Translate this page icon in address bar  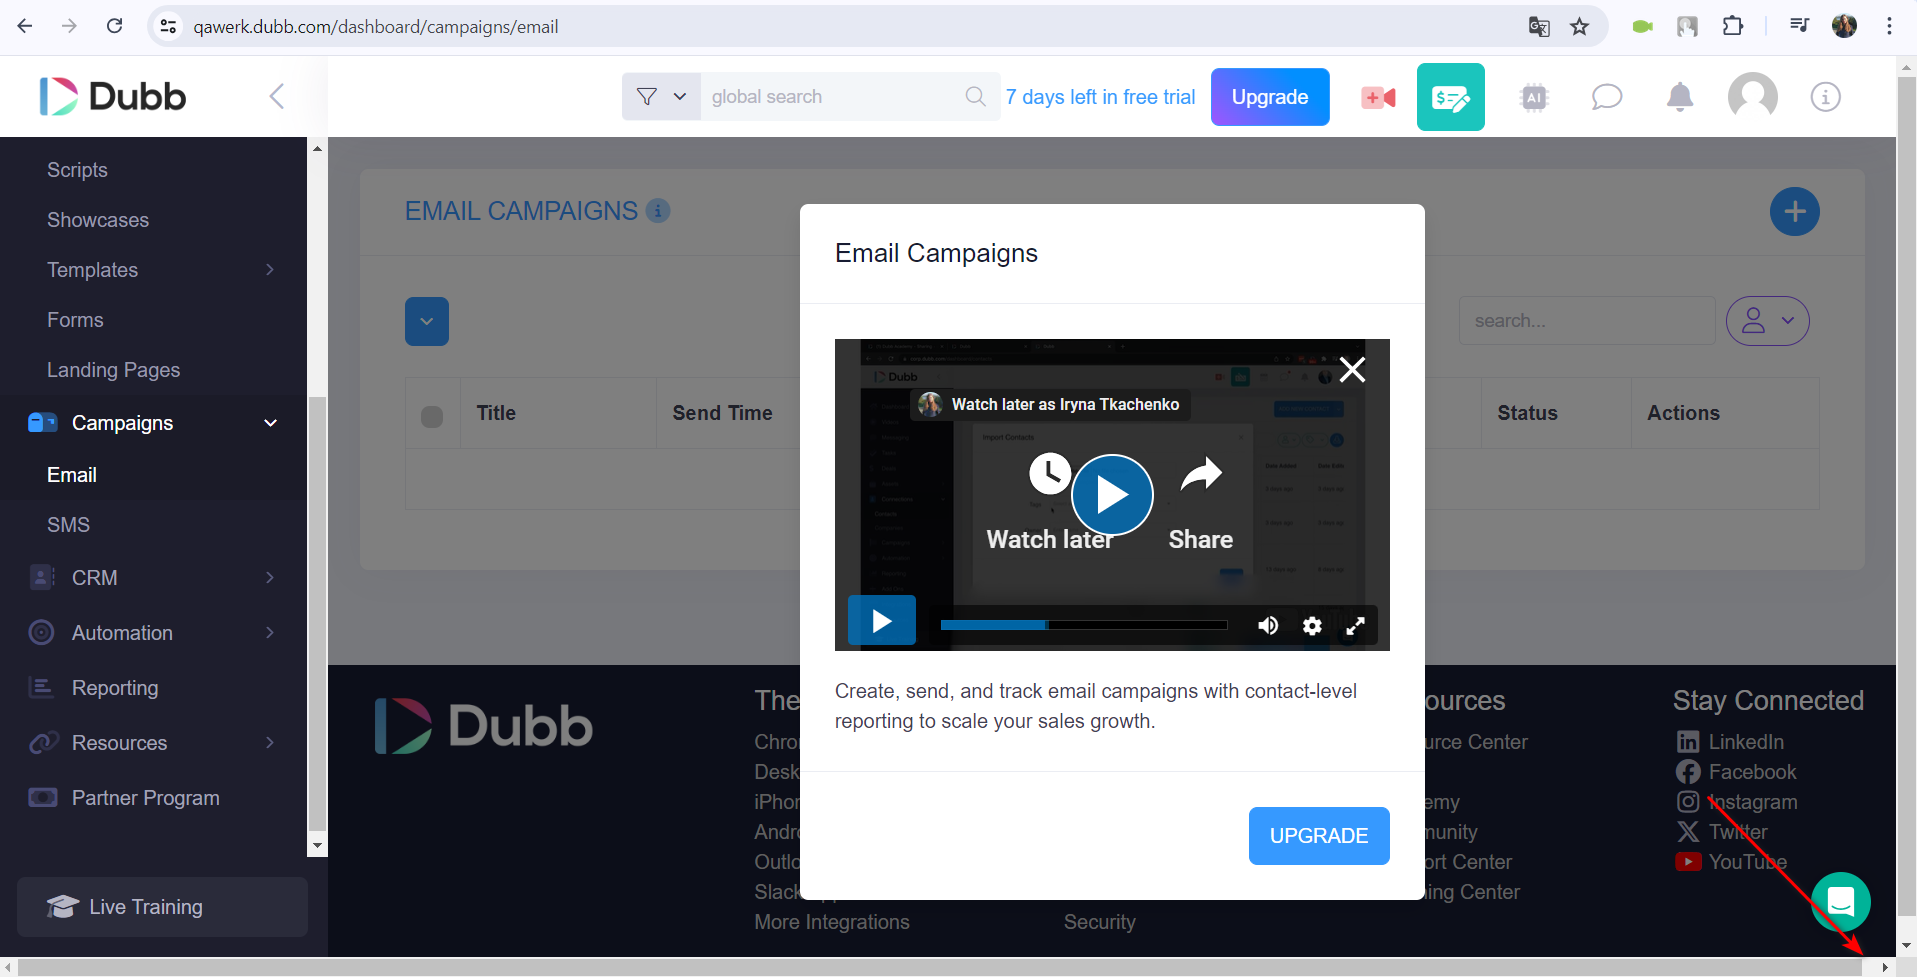(1539, 27)
